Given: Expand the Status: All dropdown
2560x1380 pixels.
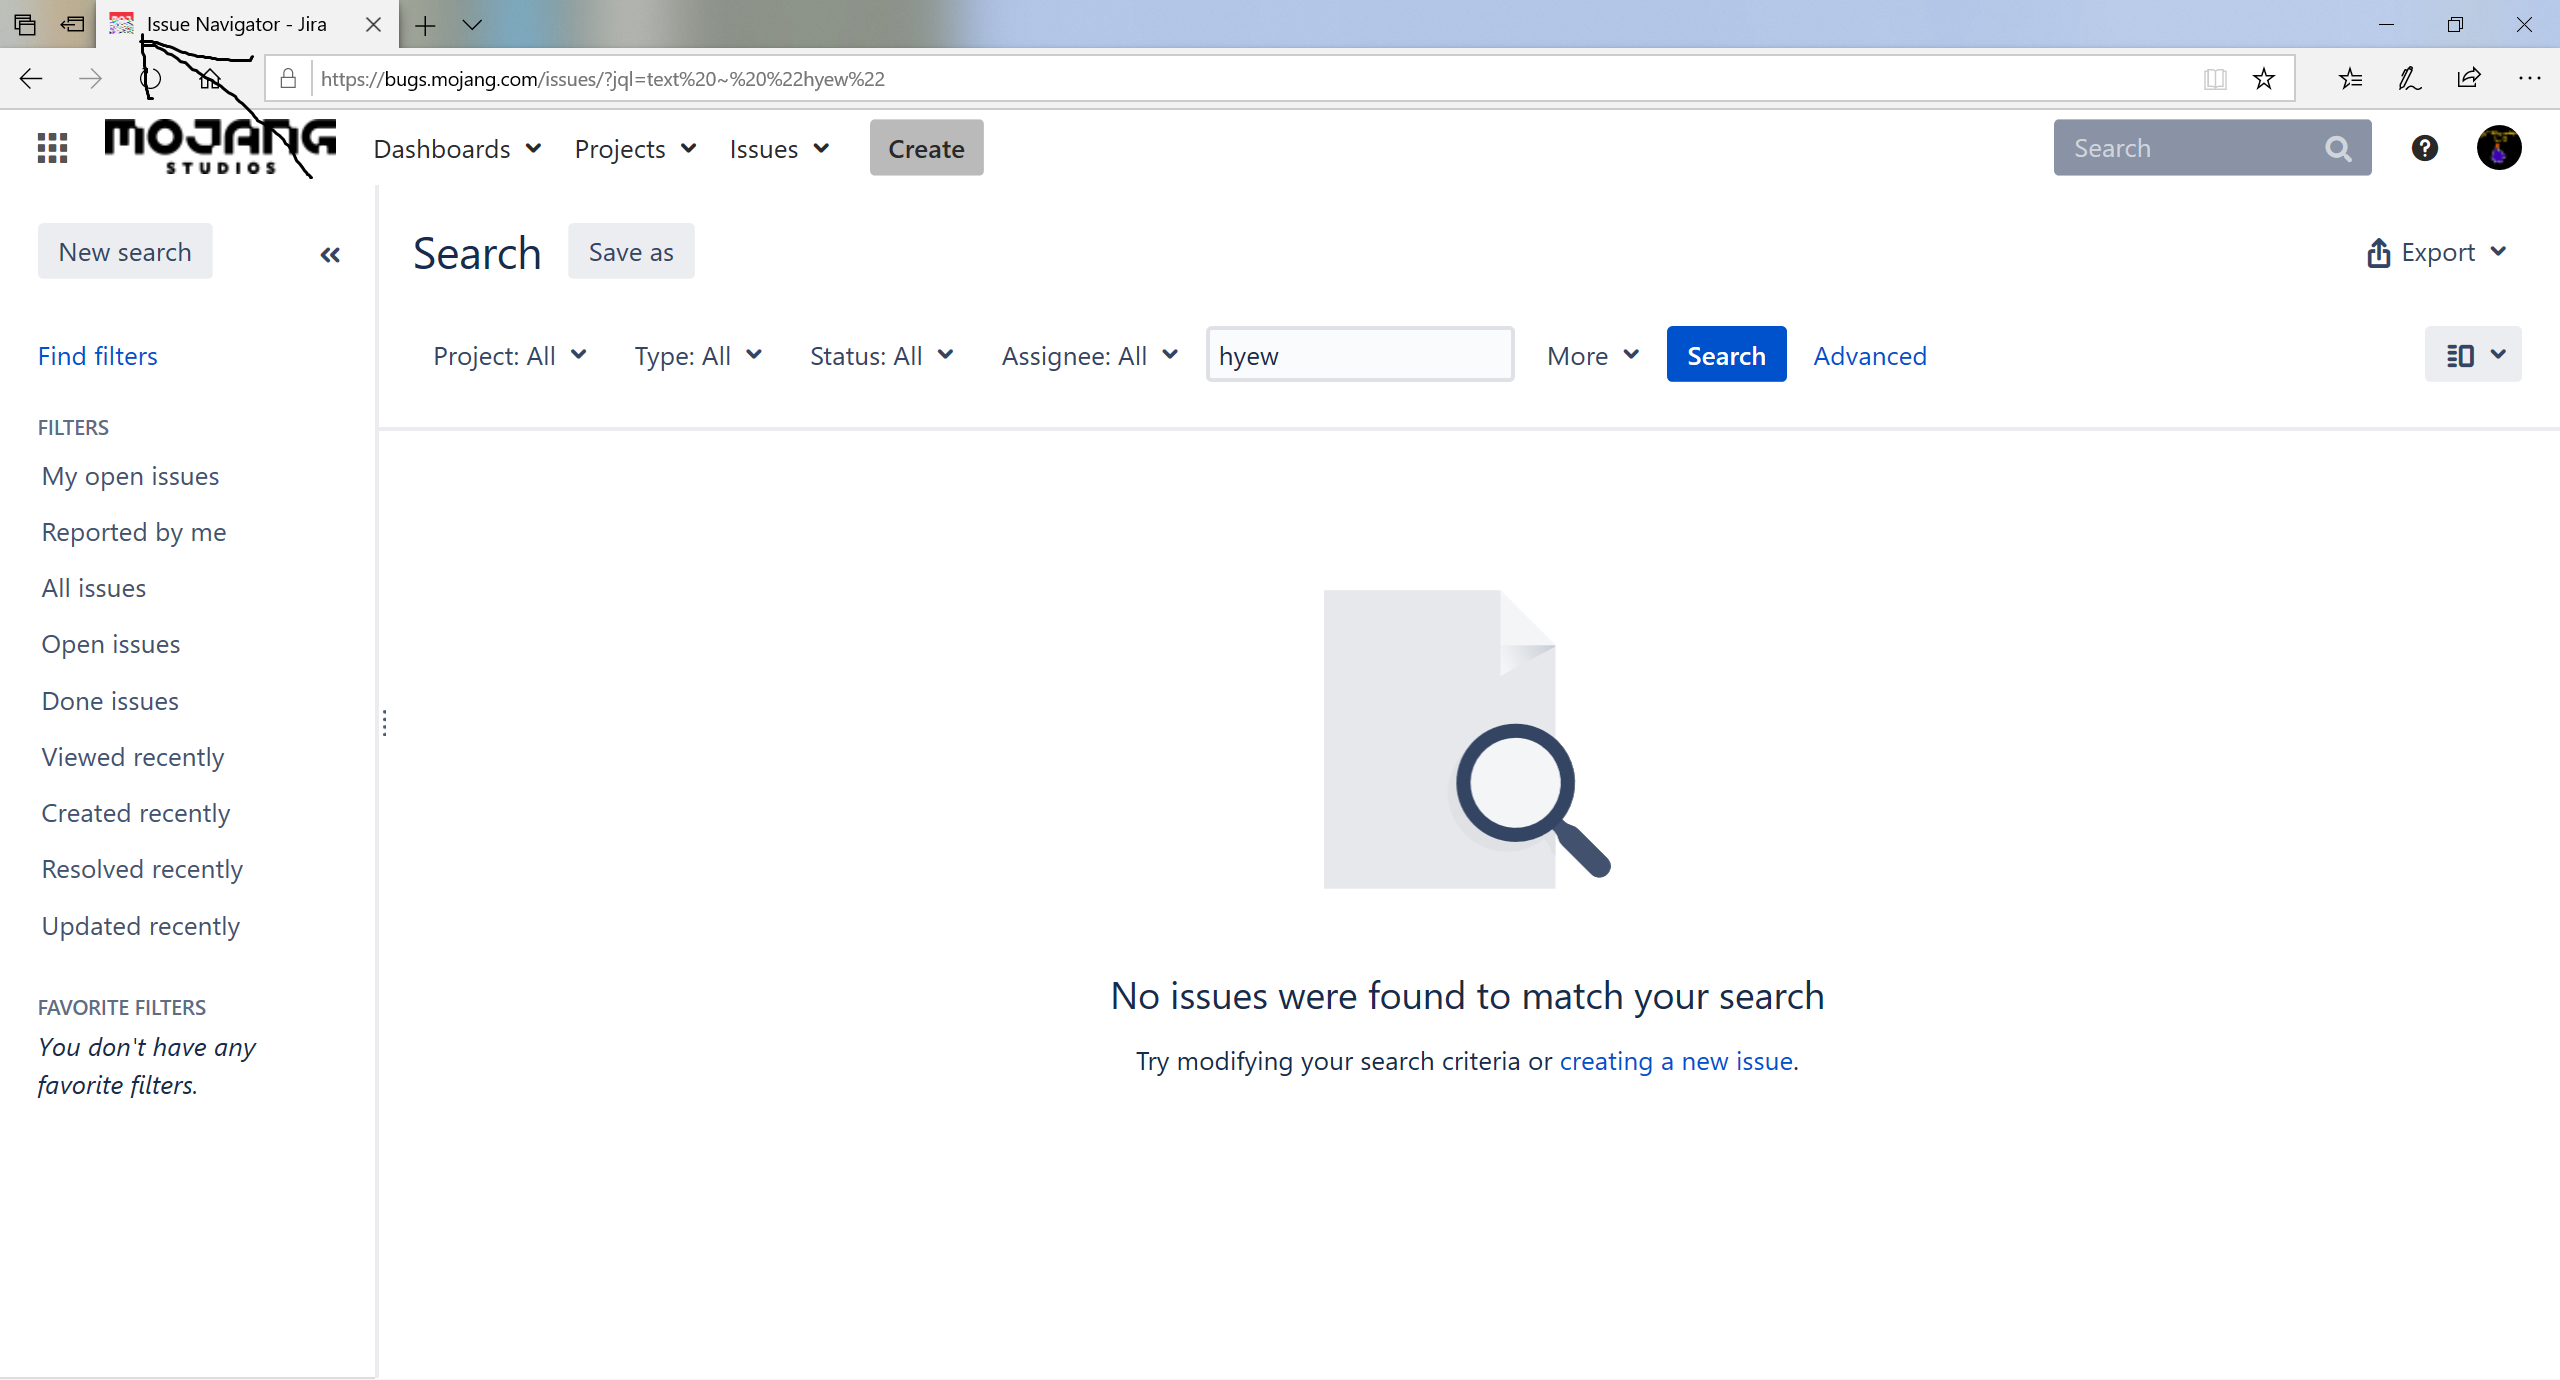Looking at the screenshot, I should coord(881,356).
